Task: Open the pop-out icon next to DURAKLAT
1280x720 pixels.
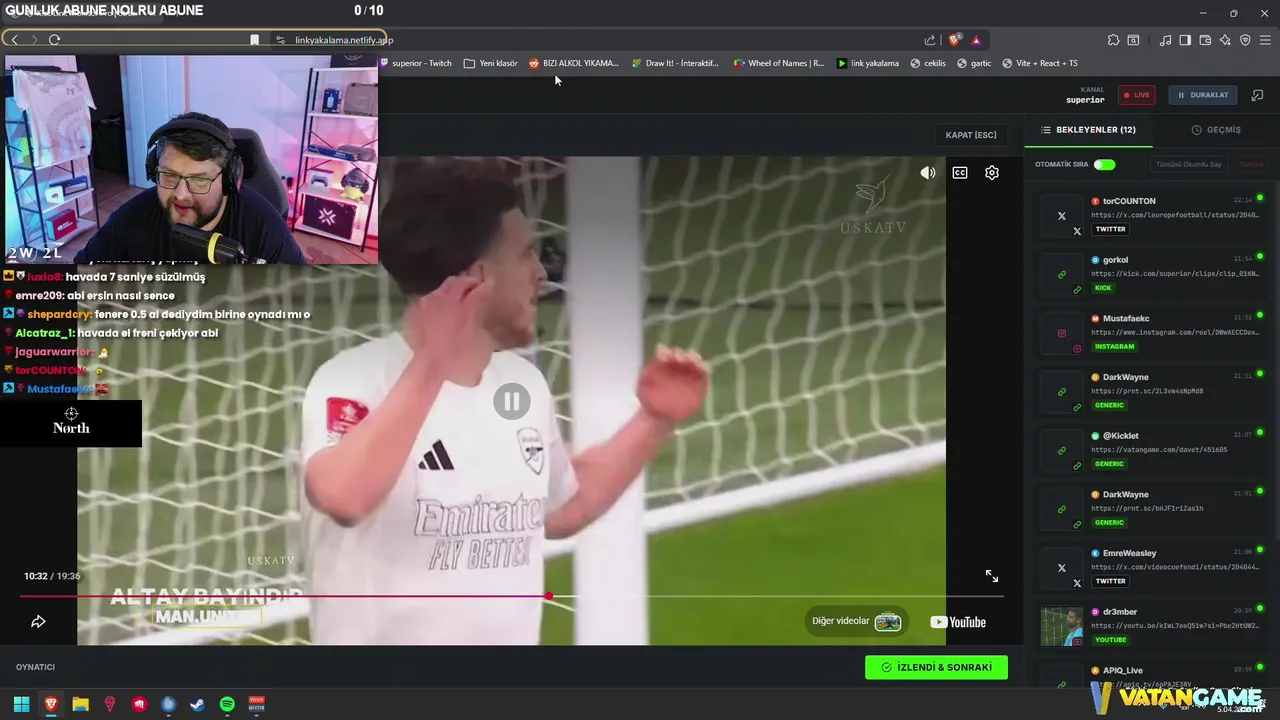Action: [1258, 95]
